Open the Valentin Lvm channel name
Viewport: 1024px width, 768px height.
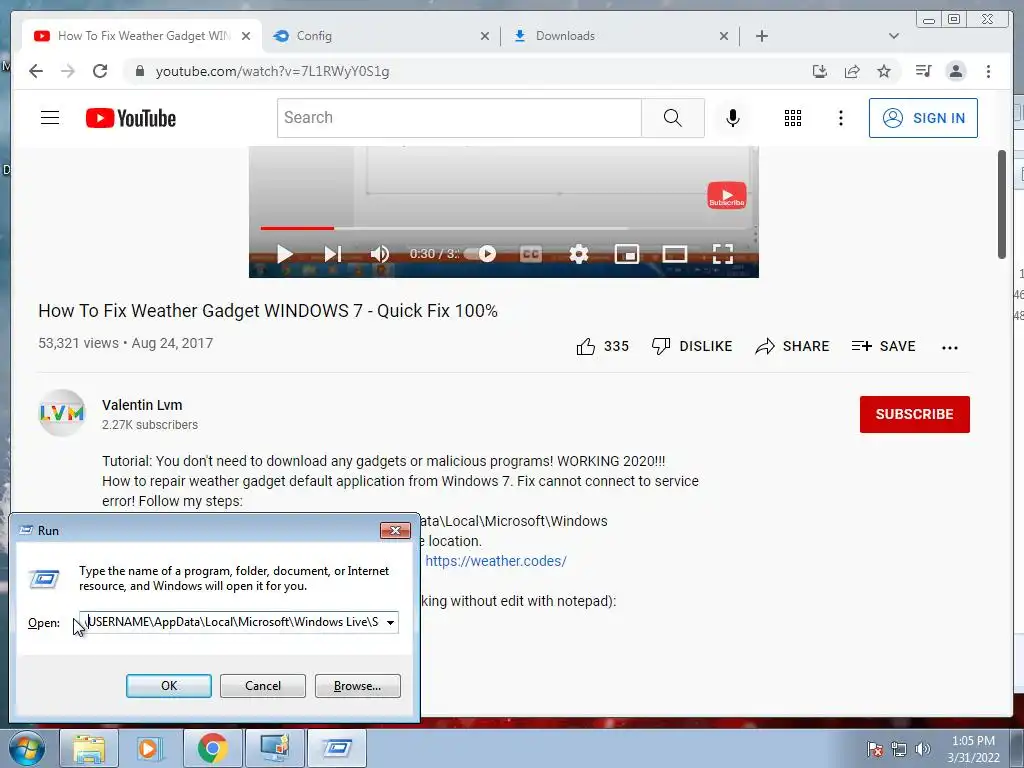(x=142, y=405)
